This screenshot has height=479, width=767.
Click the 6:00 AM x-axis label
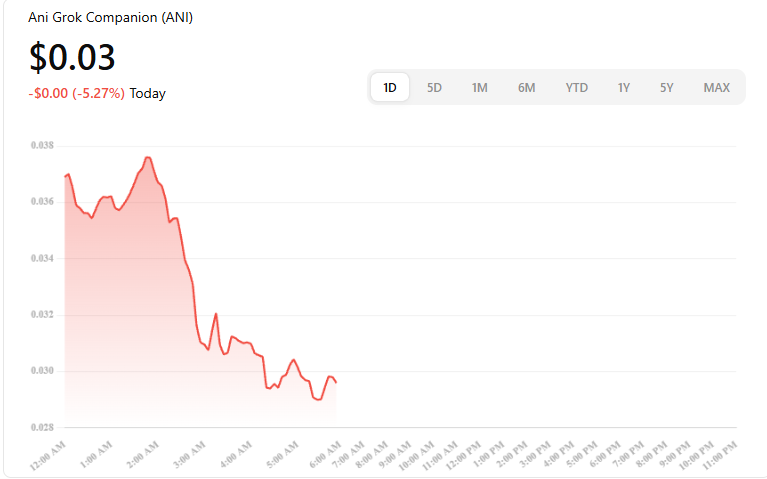[325, 455]
